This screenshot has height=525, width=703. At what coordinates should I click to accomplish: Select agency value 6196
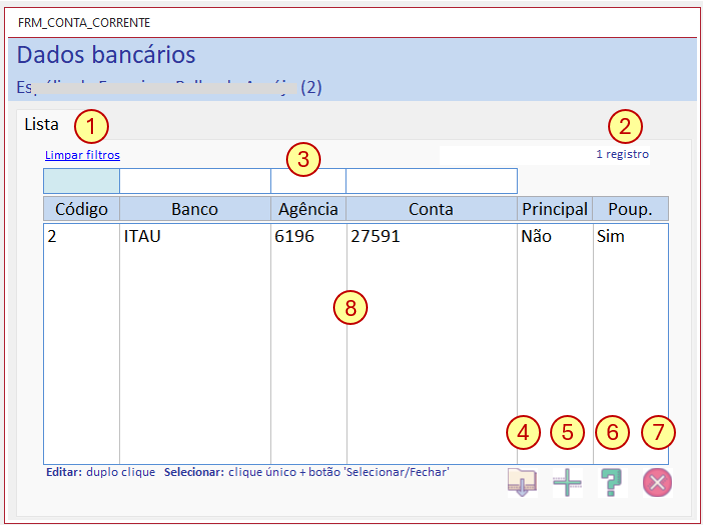[x=294, y=236]
